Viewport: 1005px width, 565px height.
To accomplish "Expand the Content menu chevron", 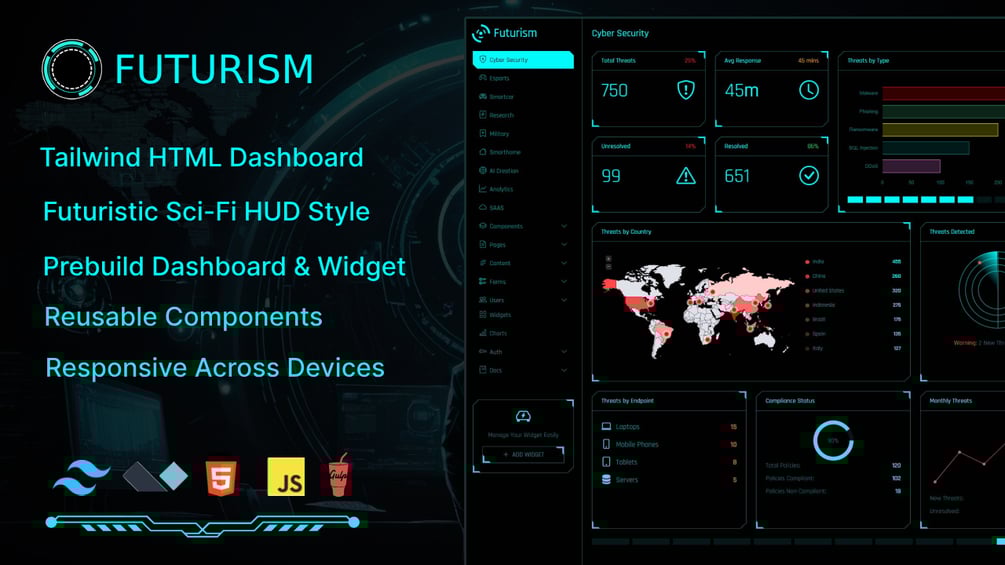I will [x=564, y=263].
